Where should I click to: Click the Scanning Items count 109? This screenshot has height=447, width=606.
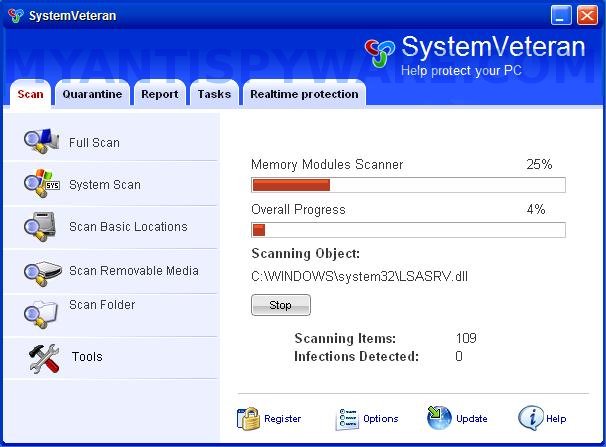coord(466,338)
